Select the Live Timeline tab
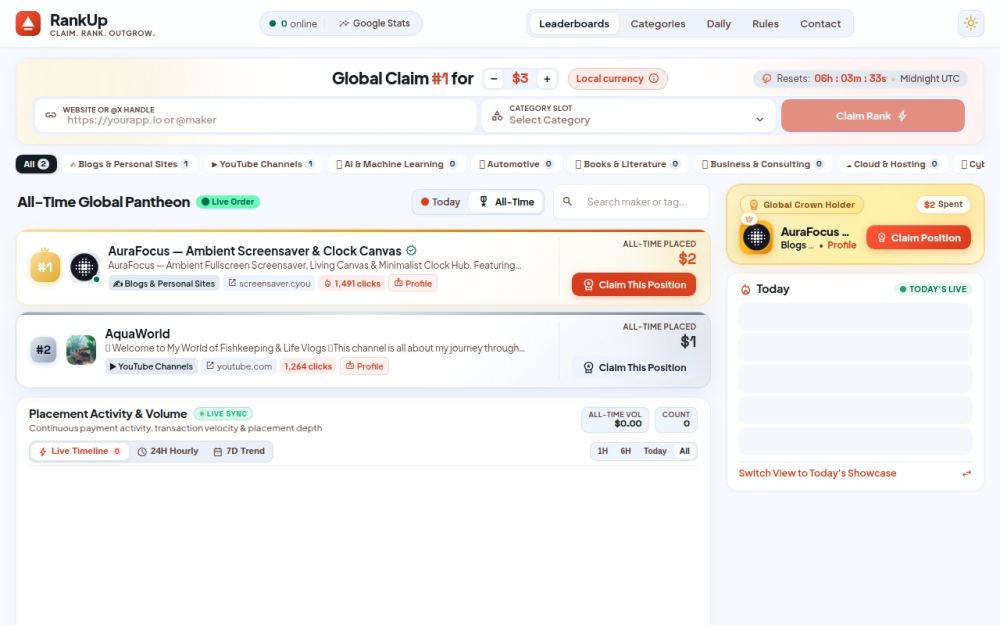Screen dimensions: 1000x625 pos(80,451)
